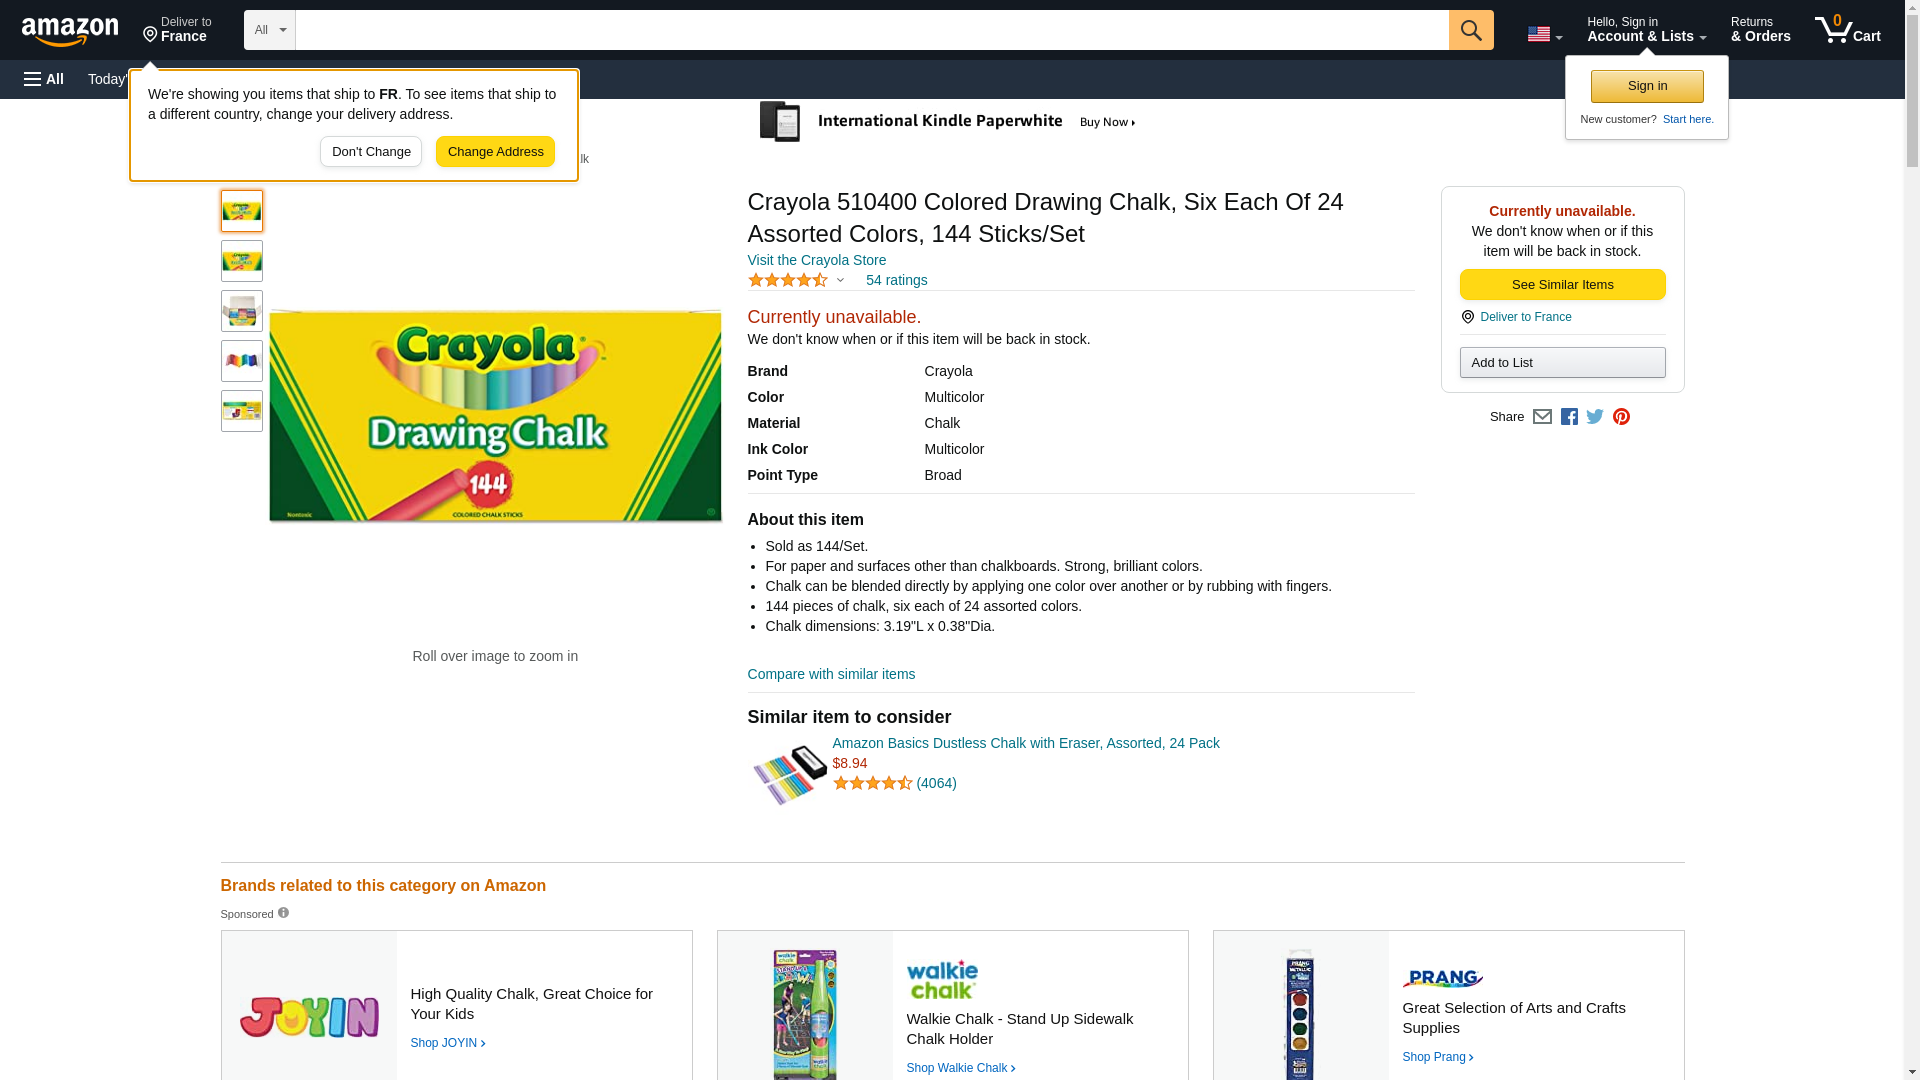1920x1080 pixels.
Task: Click Change Address button
Action: point(495,152)
